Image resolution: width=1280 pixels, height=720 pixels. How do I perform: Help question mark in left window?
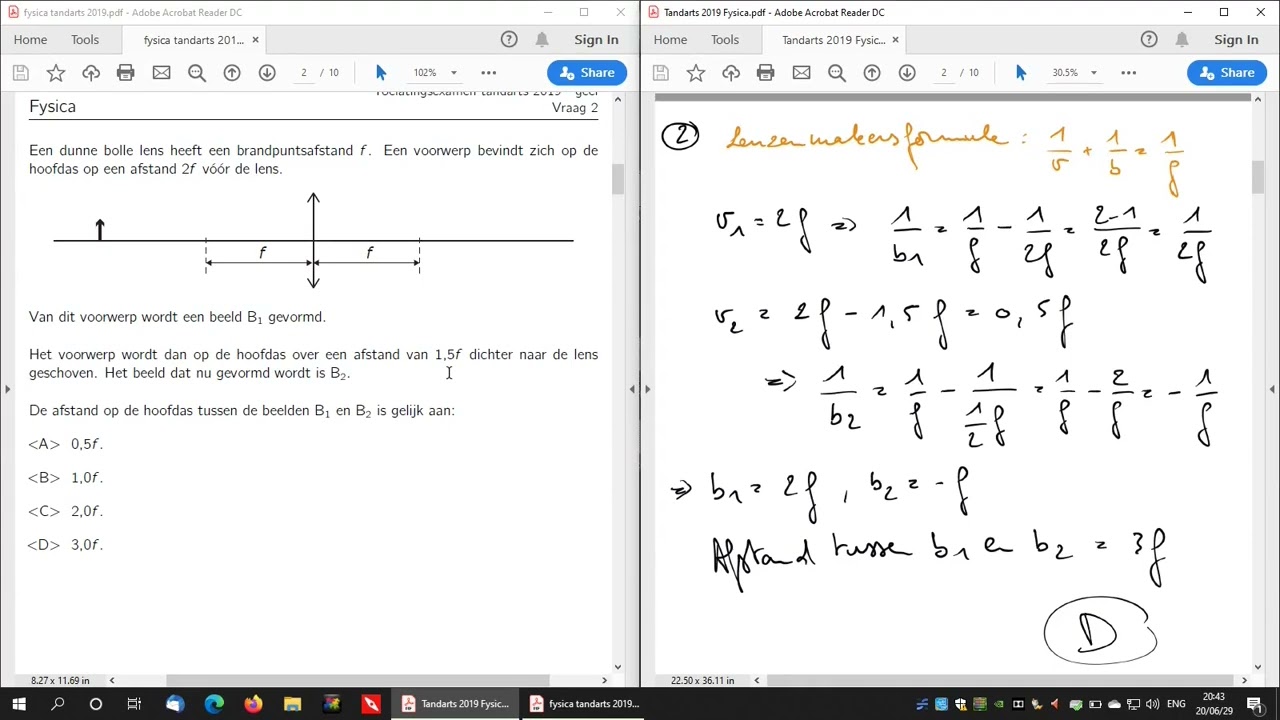tap(509, 40)
